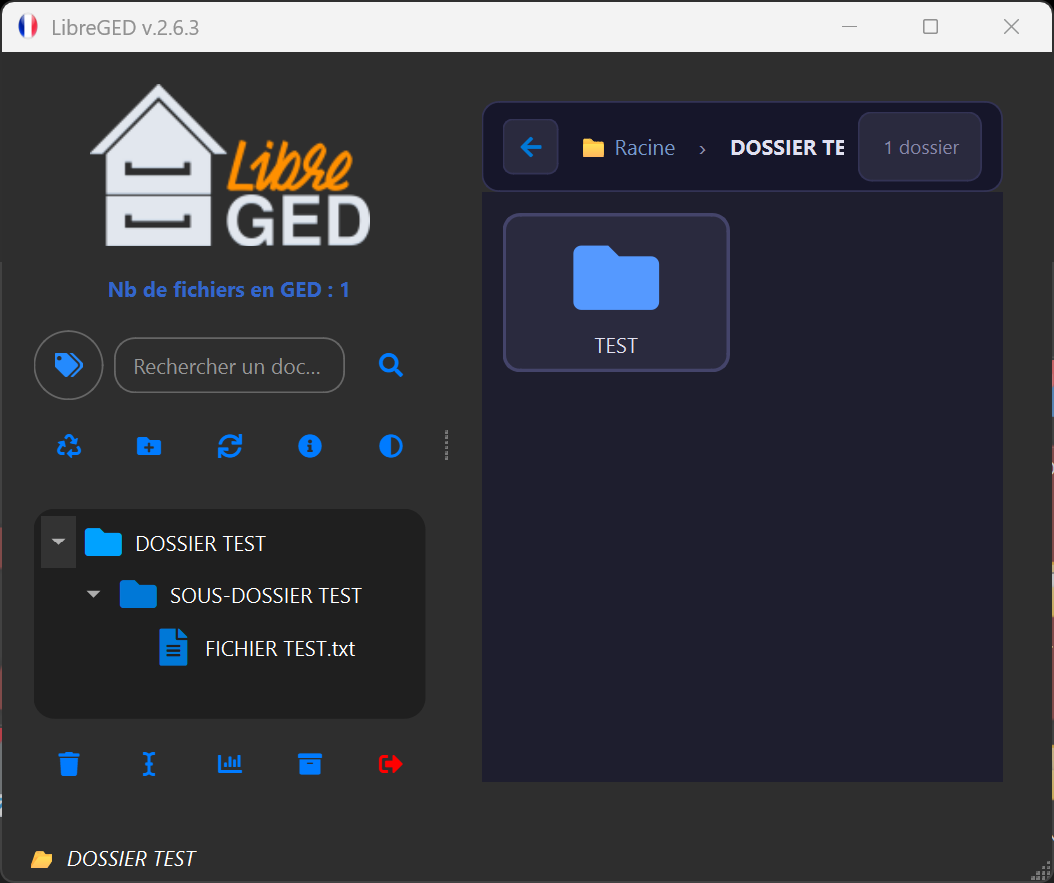Collapse the SOUS-DOSSIER TEST tree node
Image resolution: width=1054 pixels, height=883 pixels.
[x=94, y=595]
